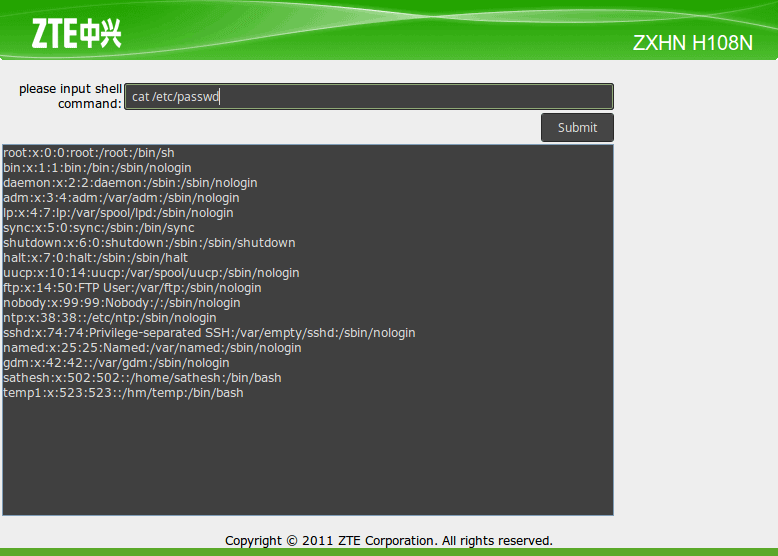This screenshot has width=778, height=556.
Task: Select the root:x:0:0 output line
Action: point(89,153)
